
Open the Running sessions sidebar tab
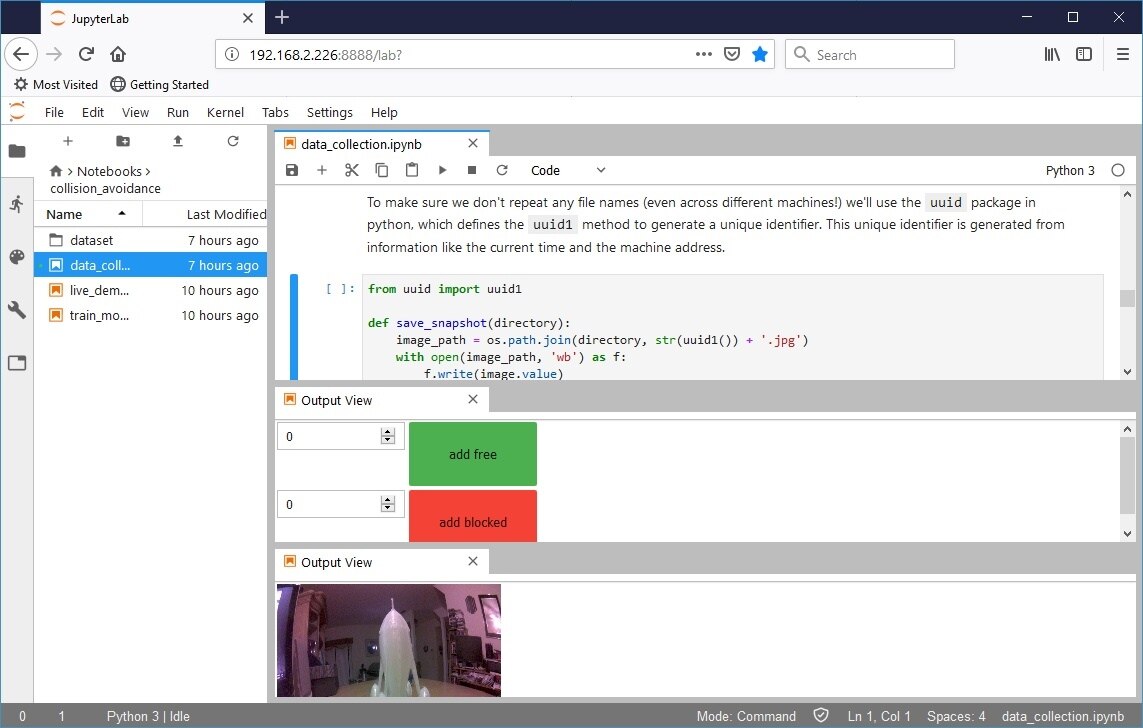click(17, 204)
